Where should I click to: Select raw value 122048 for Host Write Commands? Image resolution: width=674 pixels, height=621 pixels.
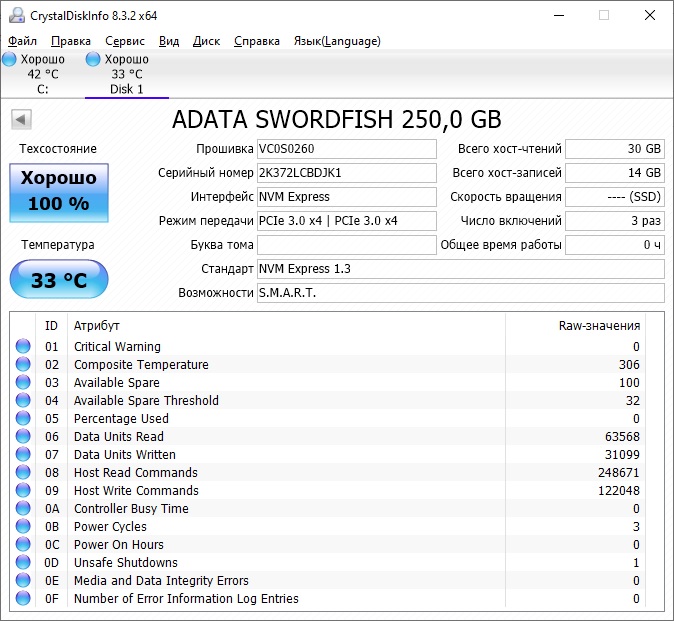point(619,491)
